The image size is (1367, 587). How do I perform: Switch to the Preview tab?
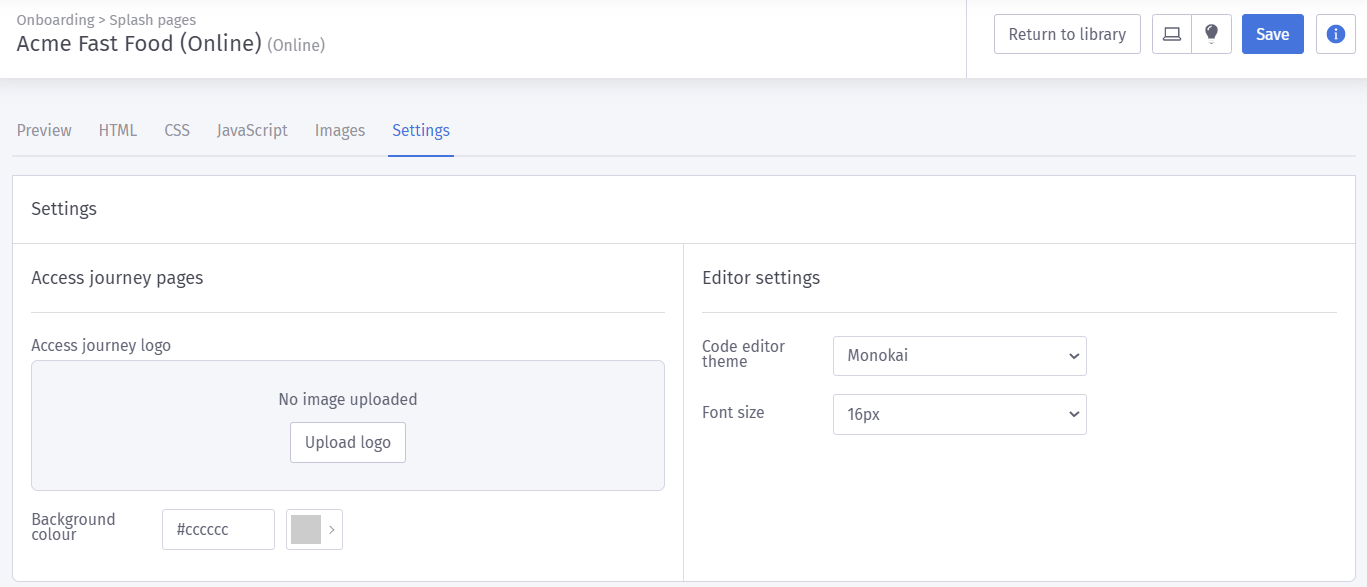pyautogui.click(x=44, y=130)
